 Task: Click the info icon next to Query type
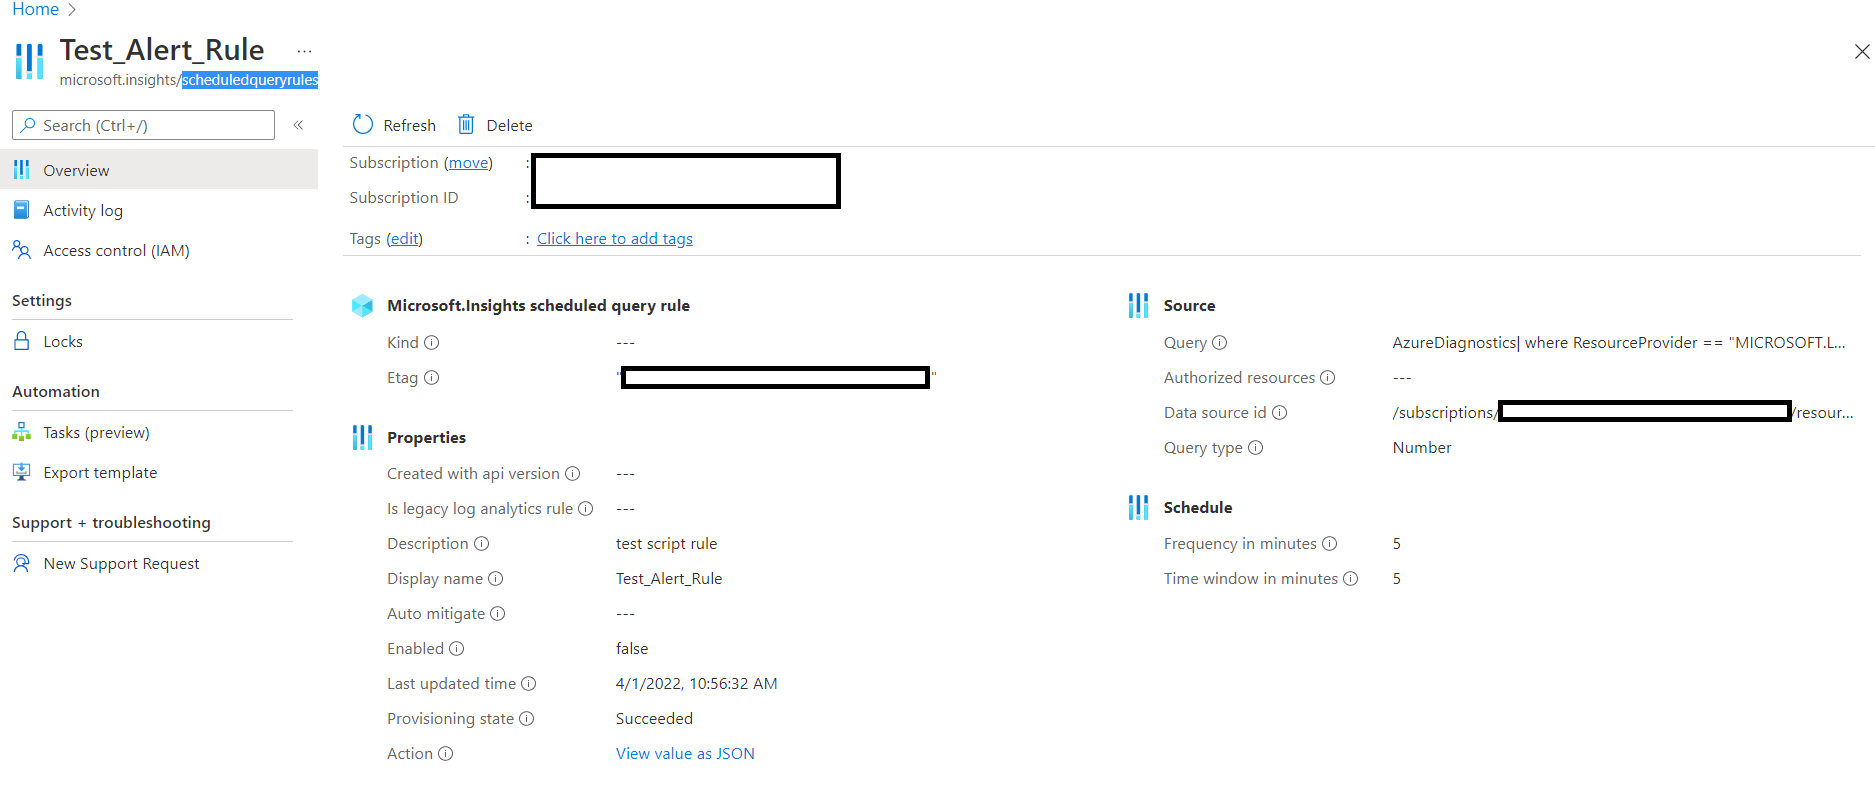click(1256, 447)
